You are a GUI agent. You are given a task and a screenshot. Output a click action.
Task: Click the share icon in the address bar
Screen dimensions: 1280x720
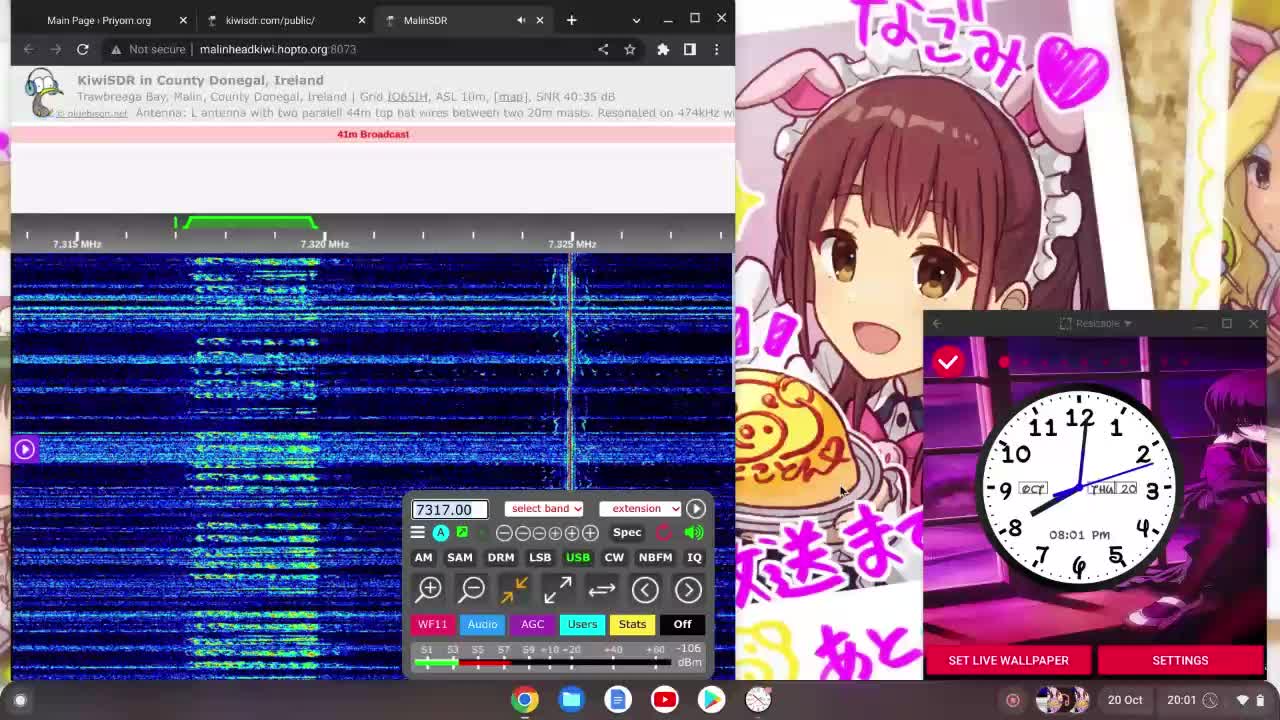point(603,49)
